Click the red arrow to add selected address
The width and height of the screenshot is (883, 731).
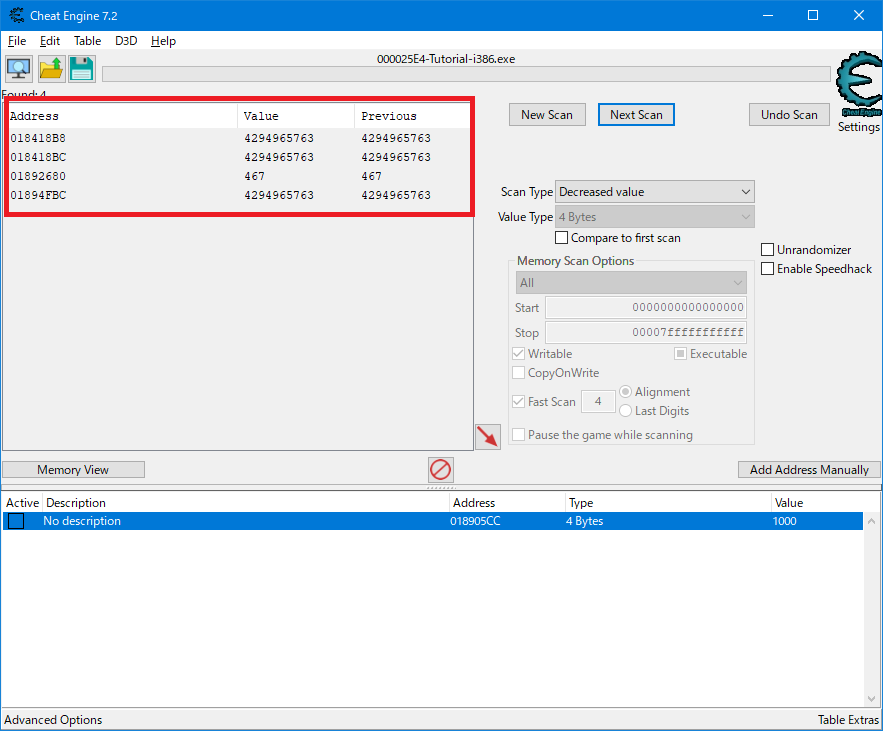click(487, 437)
